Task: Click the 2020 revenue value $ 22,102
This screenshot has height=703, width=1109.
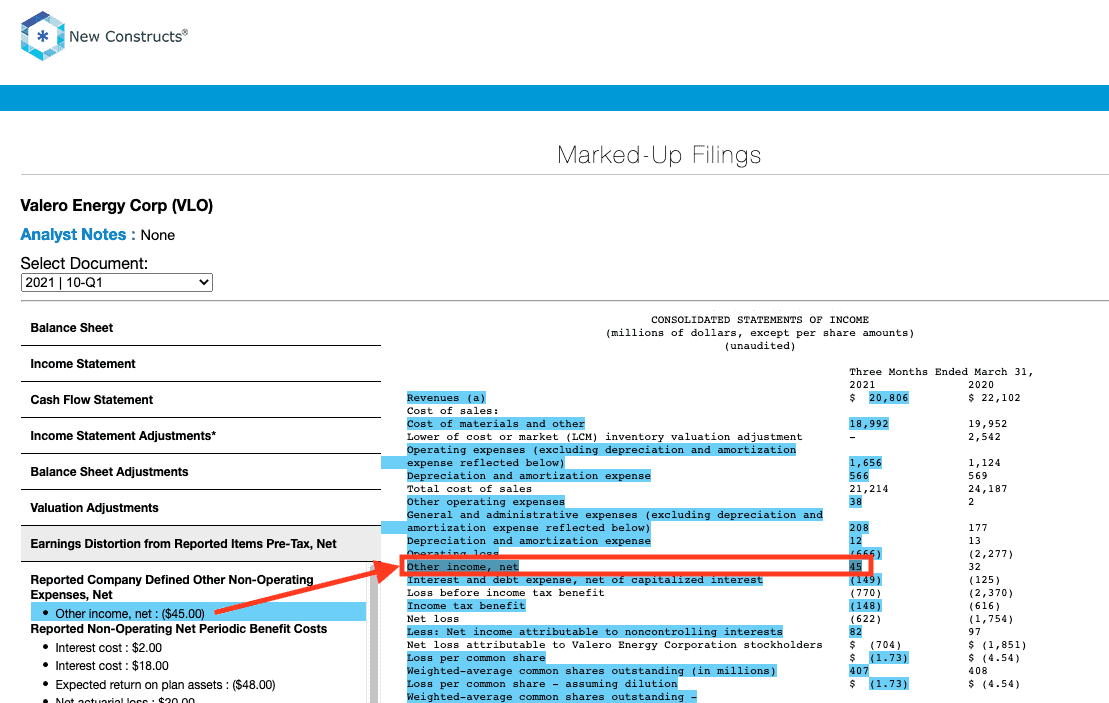Action: pyautogui.click(x=994, y=398)
